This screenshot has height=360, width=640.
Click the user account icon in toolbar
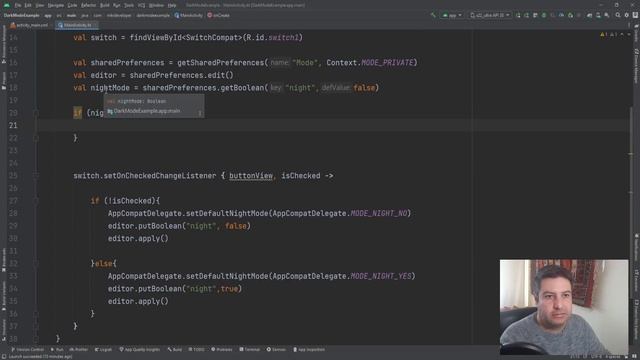click(x=635, y=15)
